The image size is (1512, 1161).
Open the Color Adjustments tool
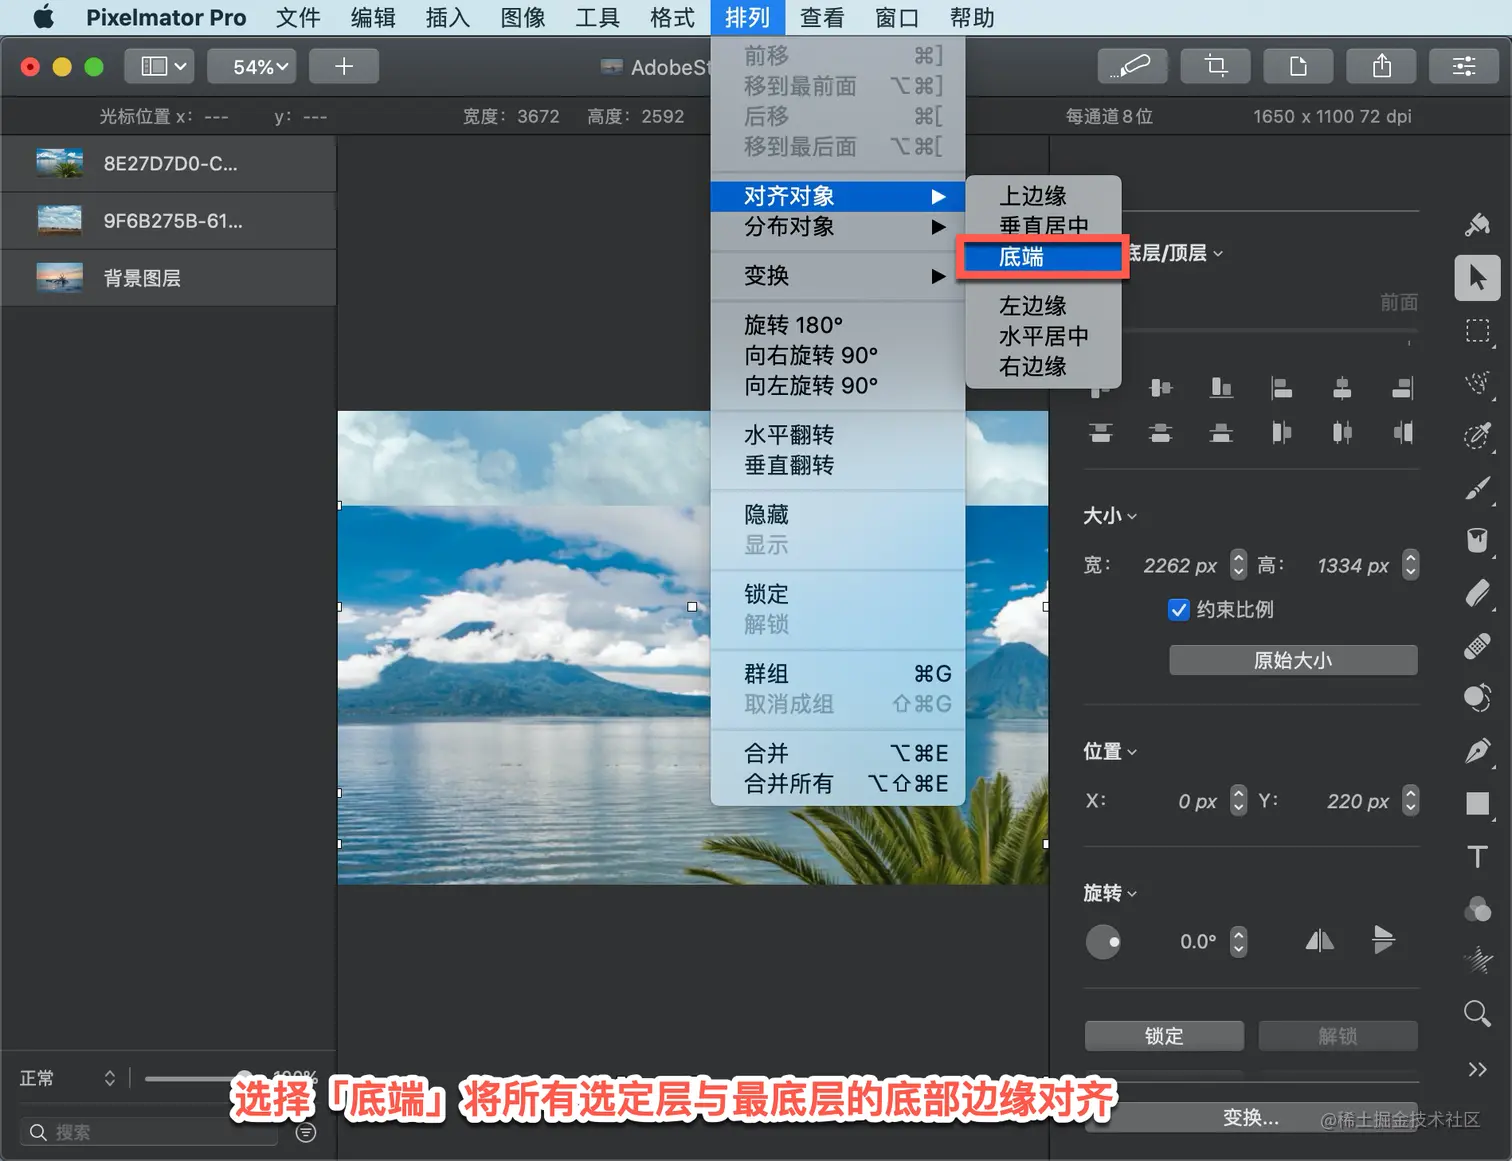point(1477,909)
